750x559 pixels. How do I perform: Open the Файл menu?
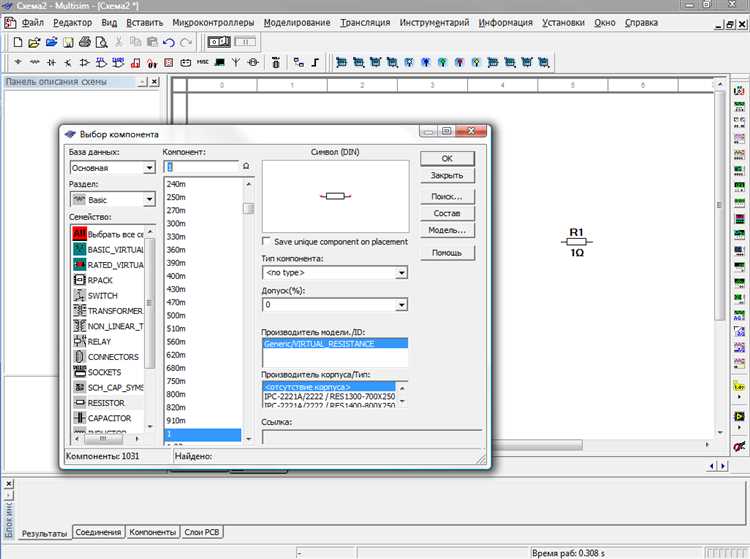click(33, 22)
